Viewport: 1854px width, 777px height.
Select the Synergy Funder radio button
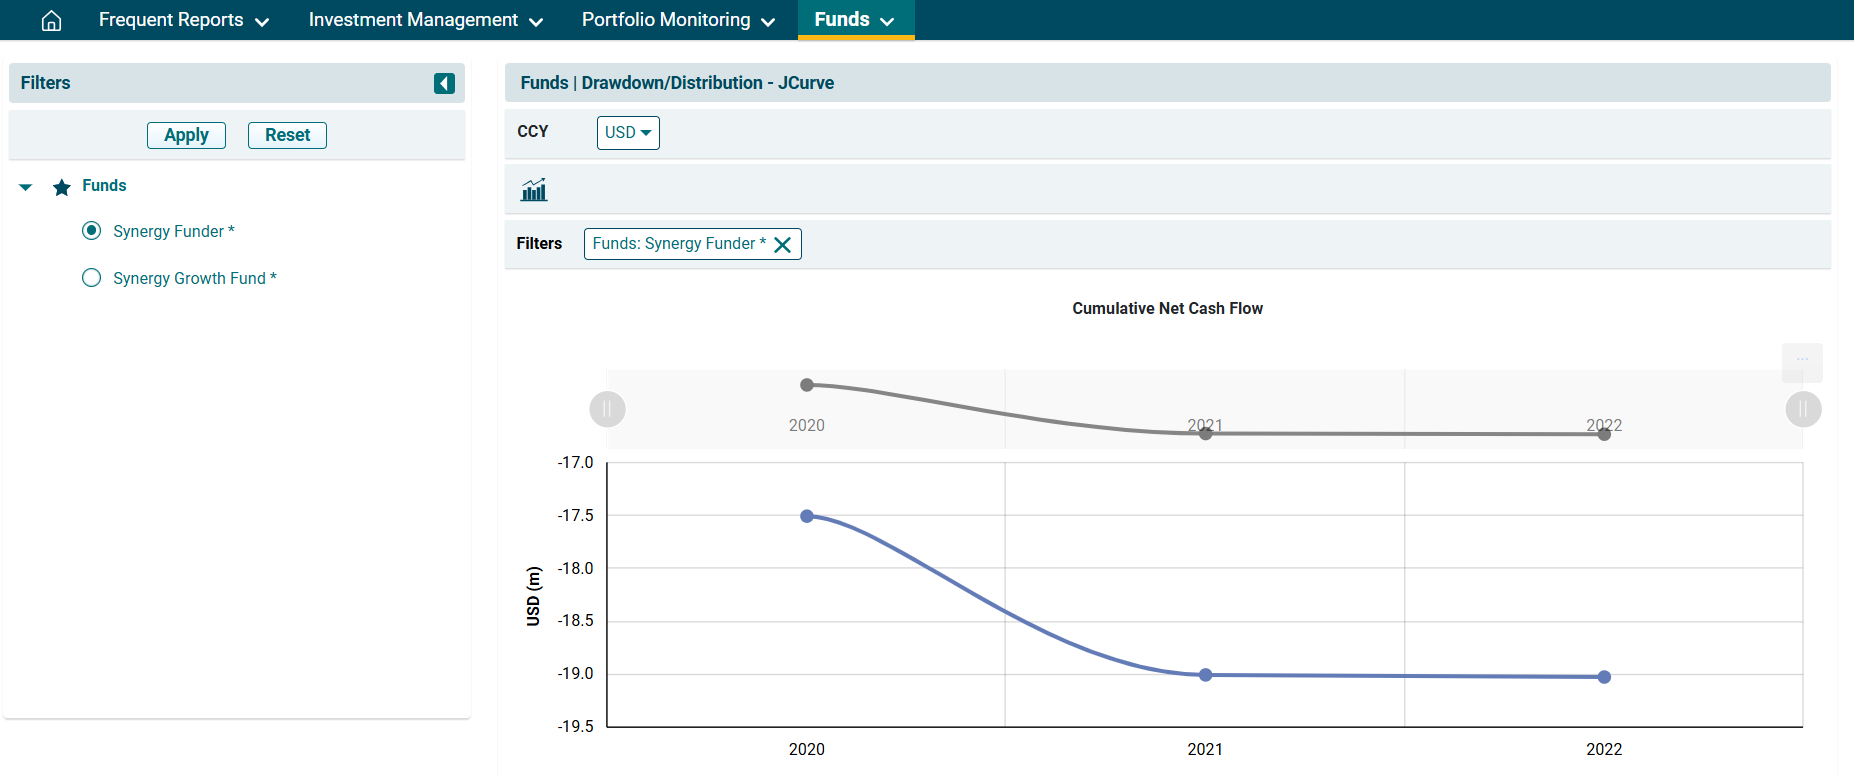pos(92,231)
